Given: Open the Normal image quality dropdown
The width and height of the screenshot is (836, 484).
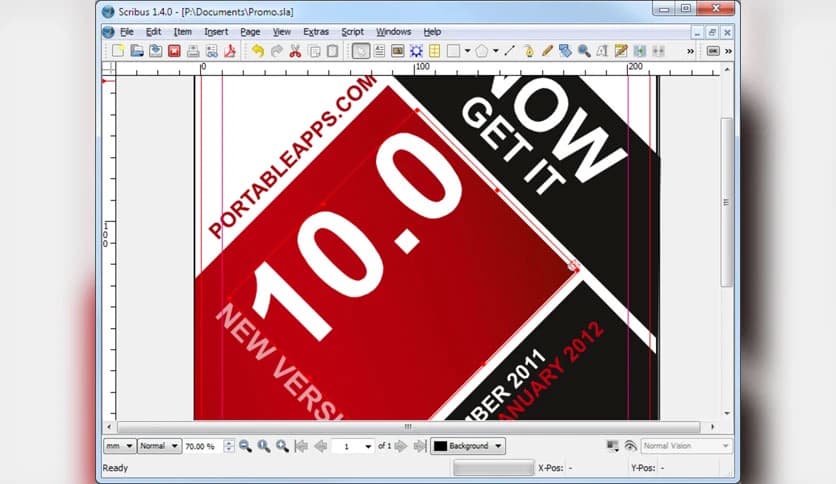Looking at the screenshot, I should point(159,446).
